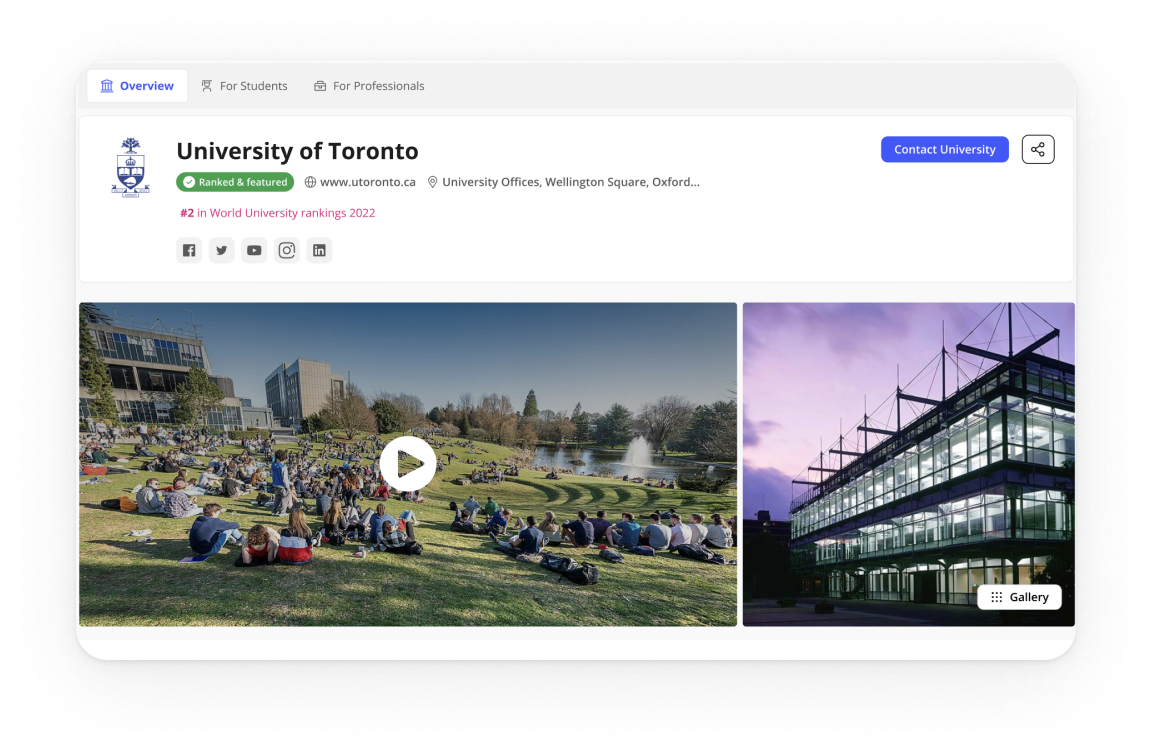Open the Gallery button
1152x752 pixels.
[x=1019, y=597]
